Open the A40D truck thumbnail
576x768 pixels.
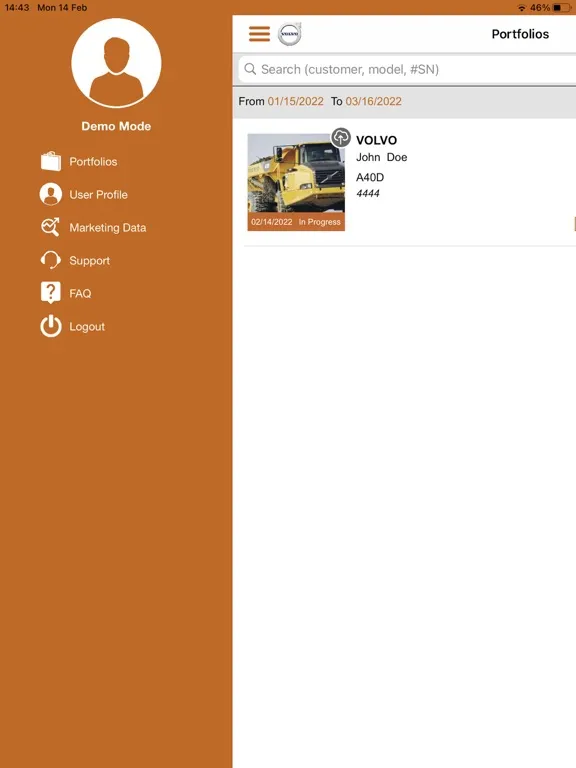tap(296, 182)
